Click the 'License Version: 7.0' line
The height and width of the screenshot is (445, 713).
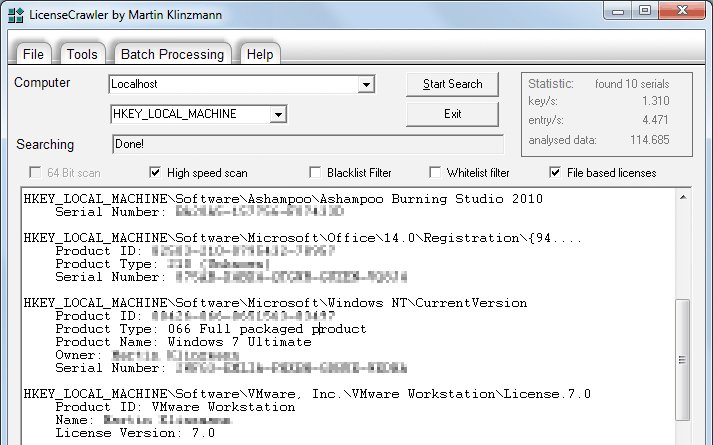click(136, 433)
